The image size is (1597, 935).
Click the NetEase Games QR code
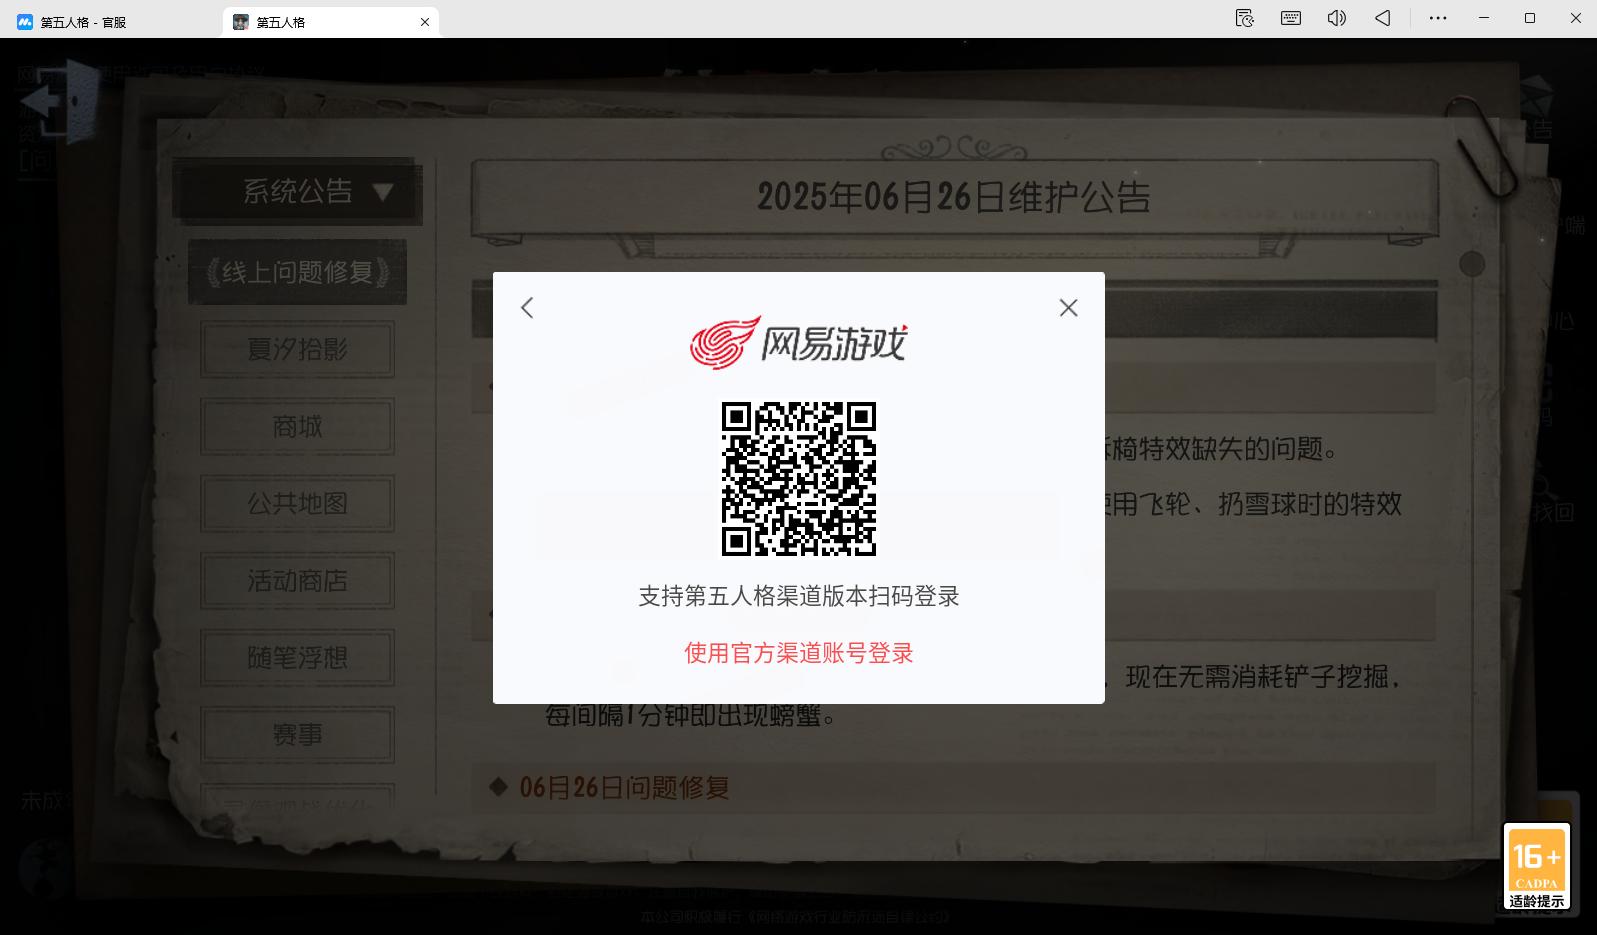click(798, 479)
